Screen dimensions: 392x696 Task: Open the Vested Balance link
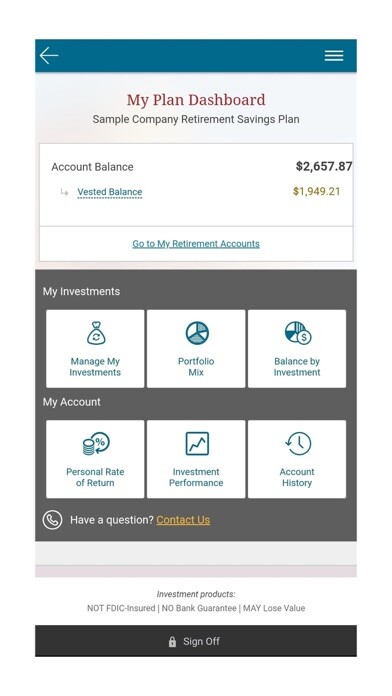[x=110, y=192]
